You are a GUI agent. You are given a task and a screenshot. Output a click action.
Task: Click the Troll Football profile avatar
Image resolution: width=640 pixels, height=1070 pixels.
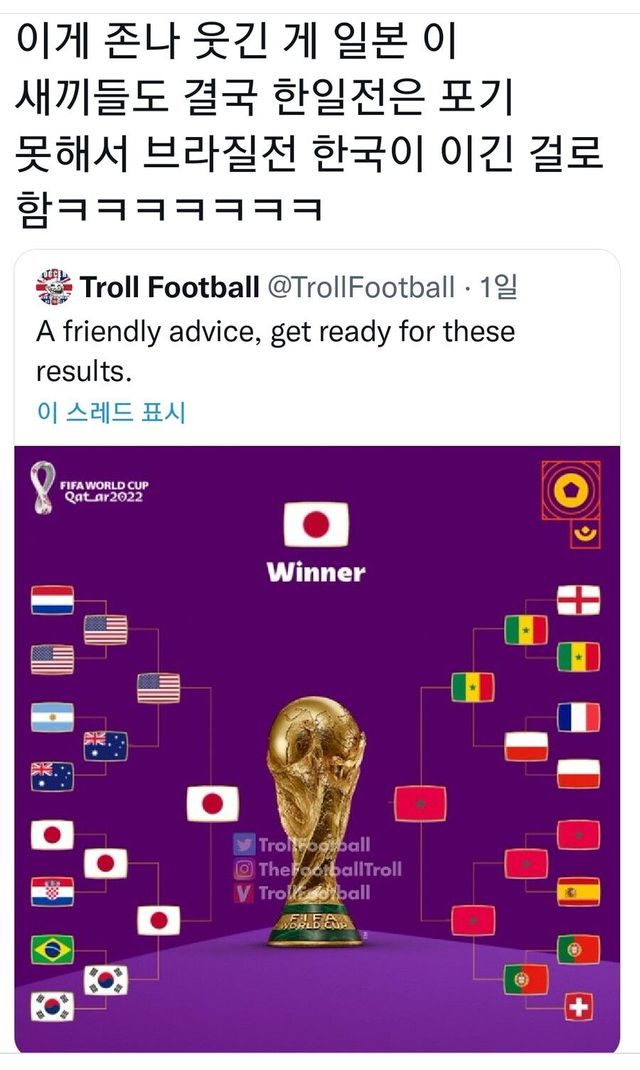(53, 287)
